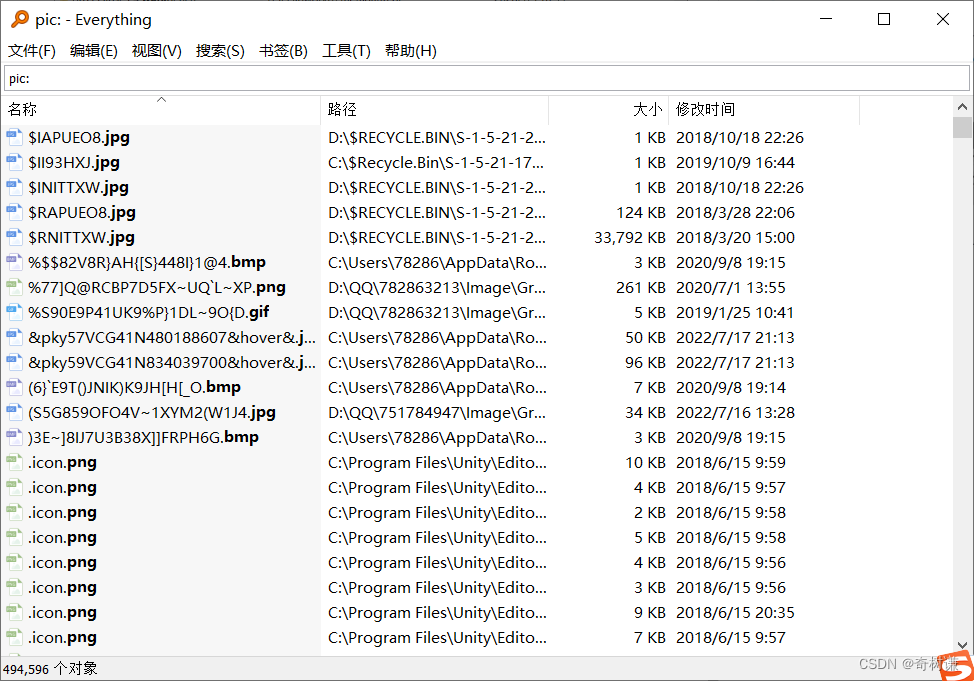This screenshot has height=681, width=974.
Task: Sort results by 大小 column header
Action: (x=609, y=109)
